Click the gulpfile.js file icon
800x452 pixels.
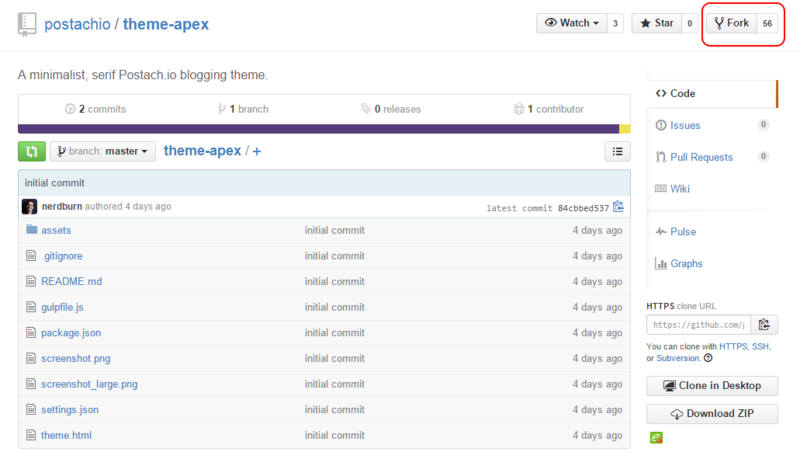[31, 307]
